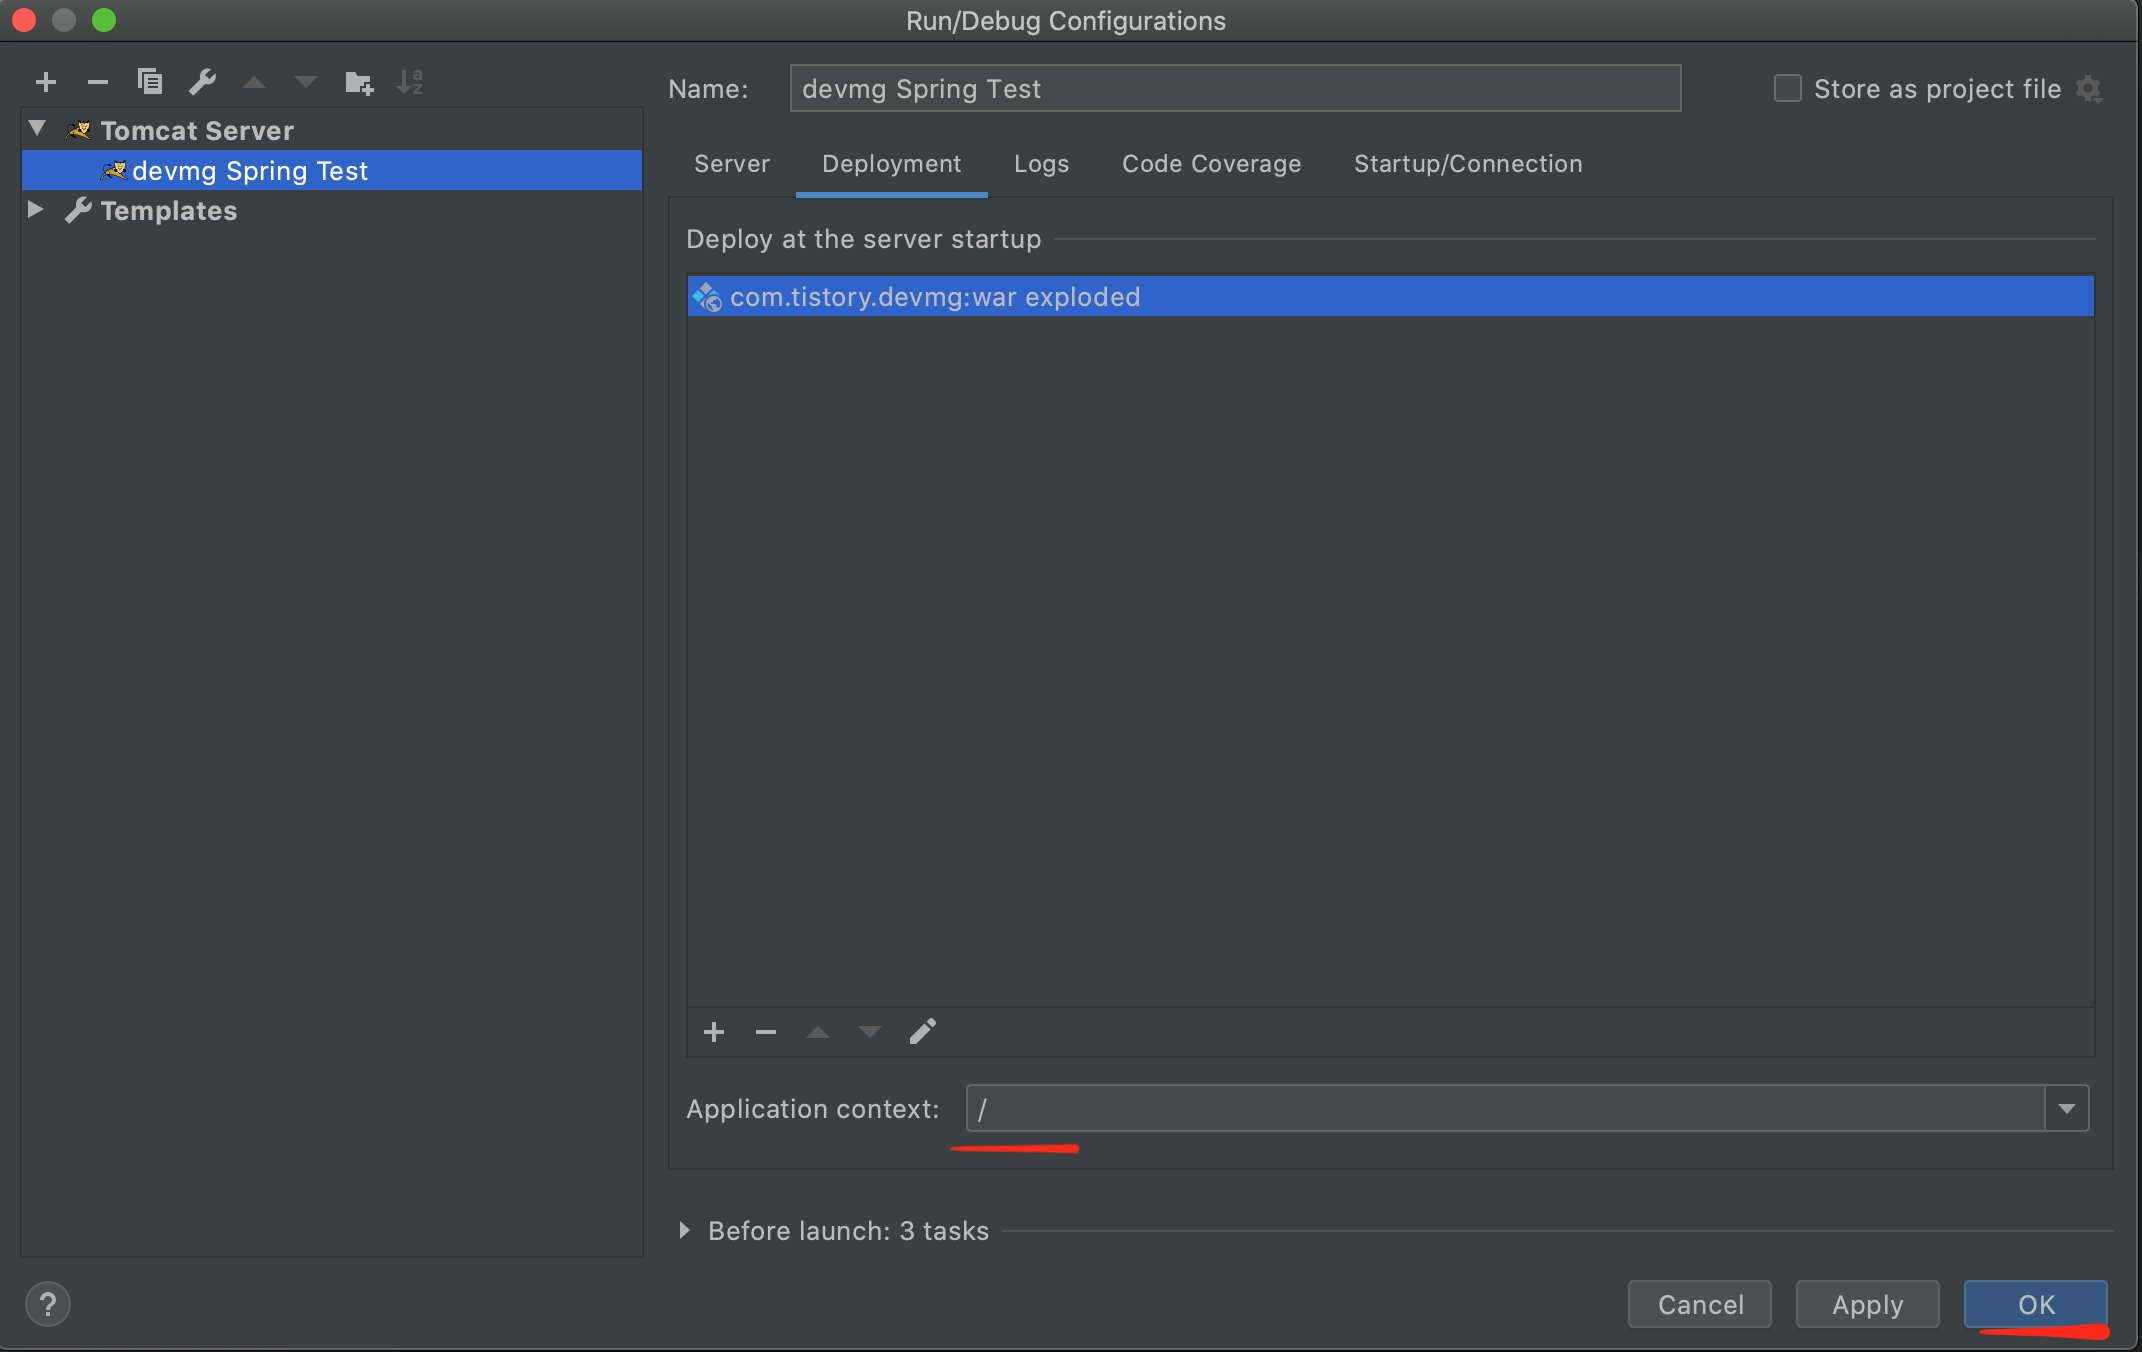Expand the Before launch tasks section
Screen dimensions: 2142x1352
685,1230
